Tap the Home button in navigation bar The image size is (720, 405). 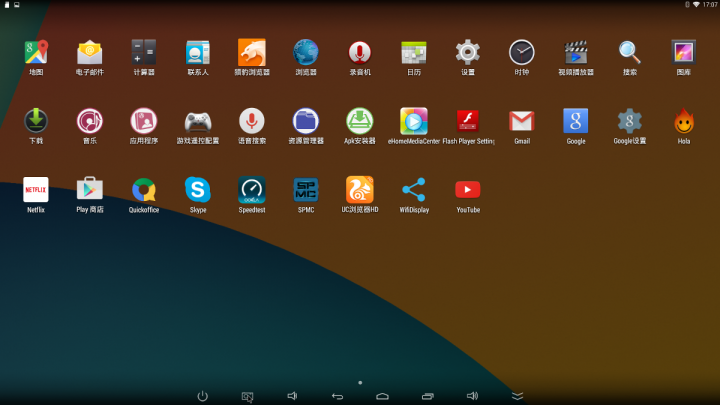tap(382, 396)
